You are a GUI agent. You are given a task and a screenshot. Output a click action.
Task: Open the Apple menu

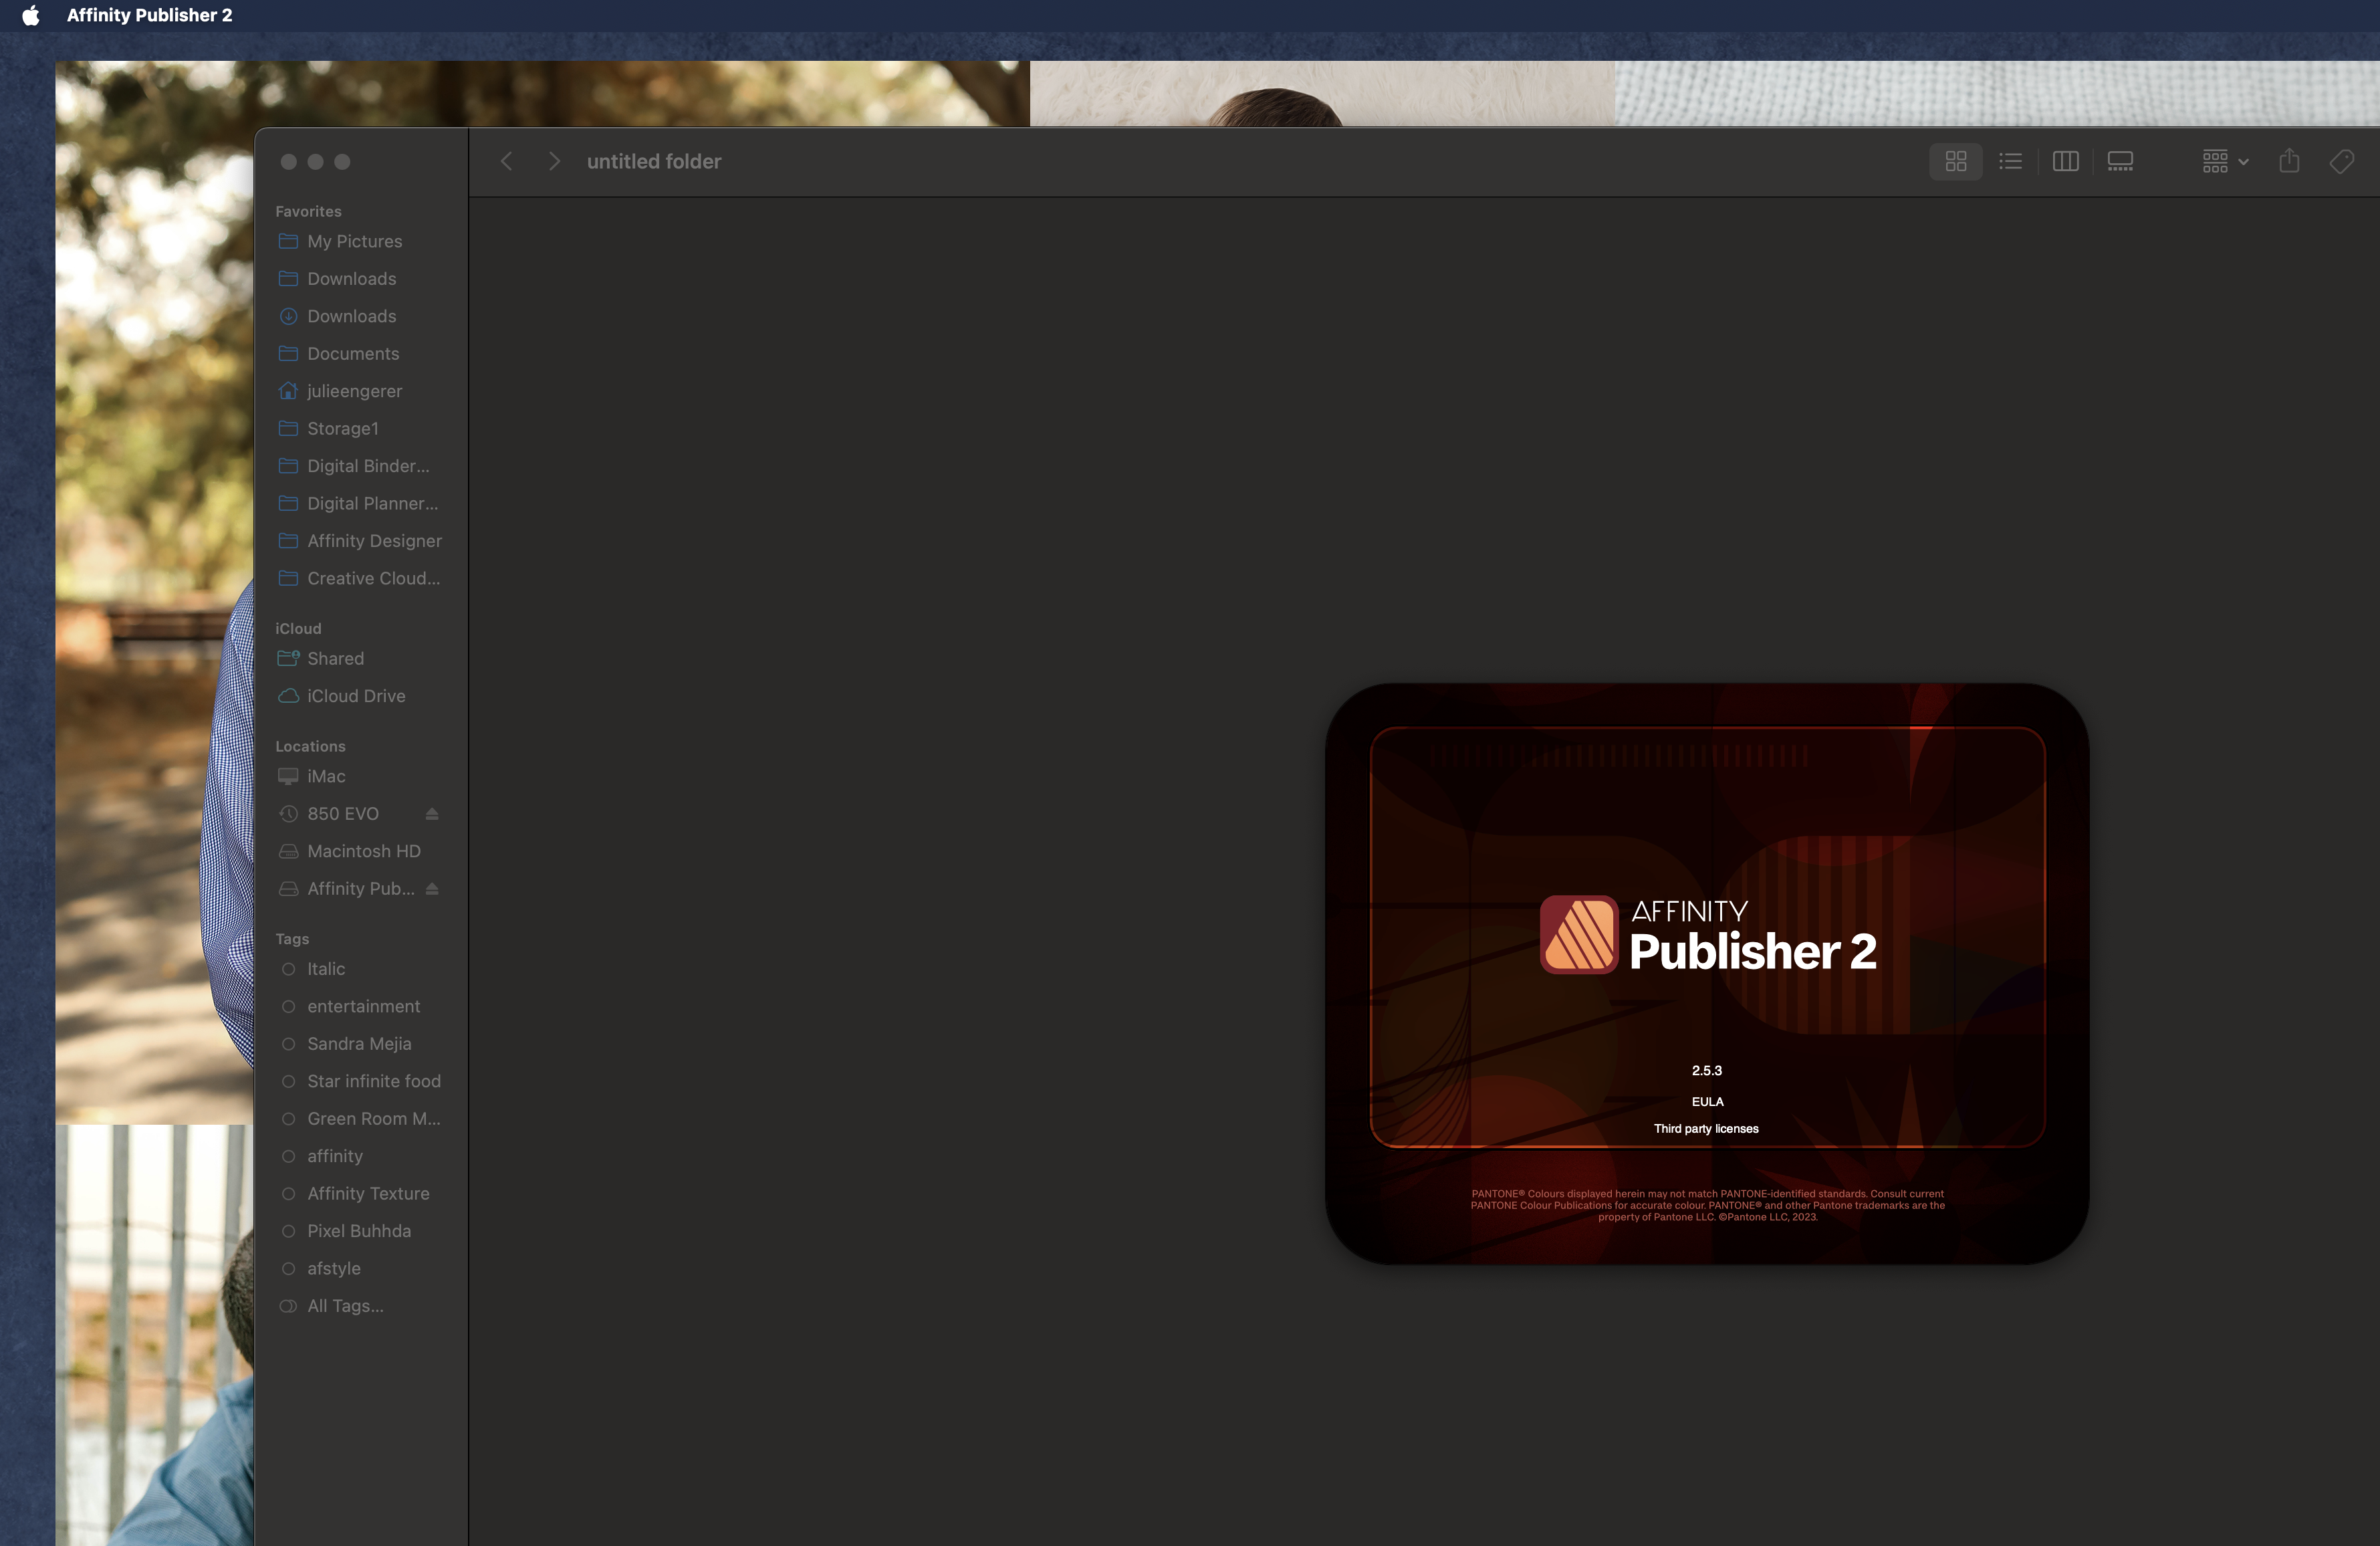[31, 15]
